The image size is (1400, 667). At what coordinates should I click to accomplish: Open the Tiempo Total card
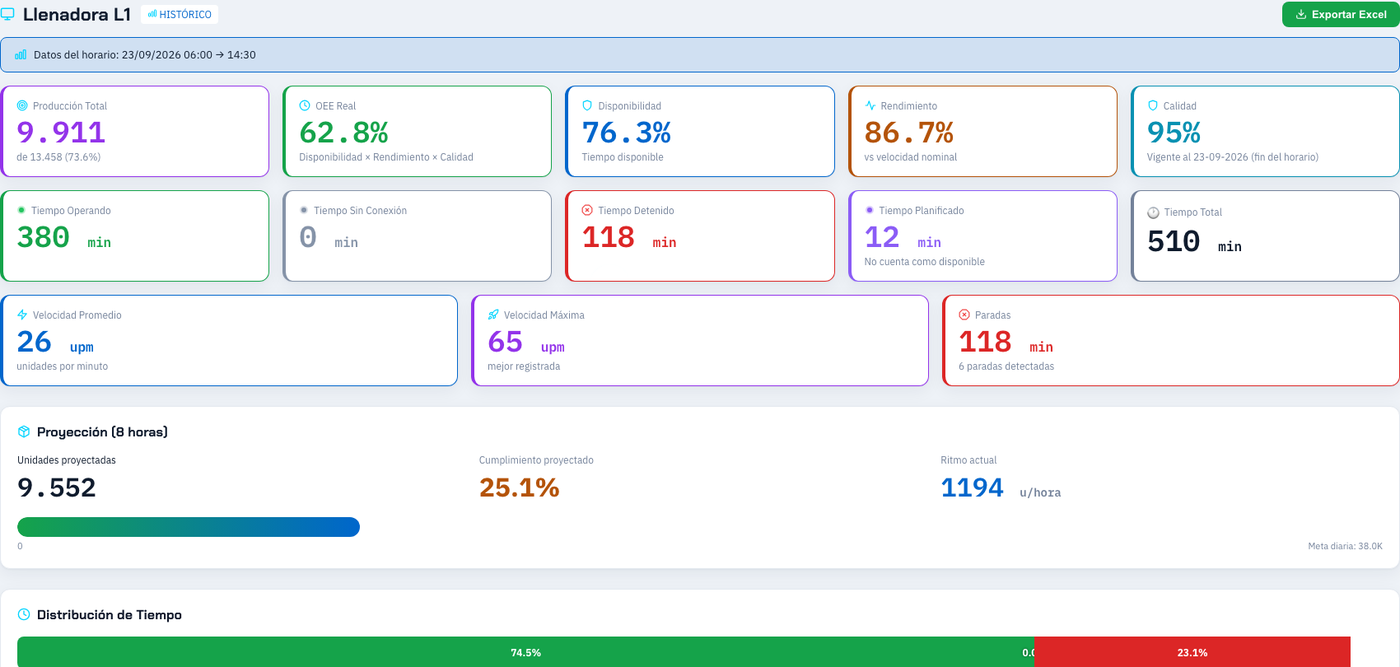pos(1265,236)
